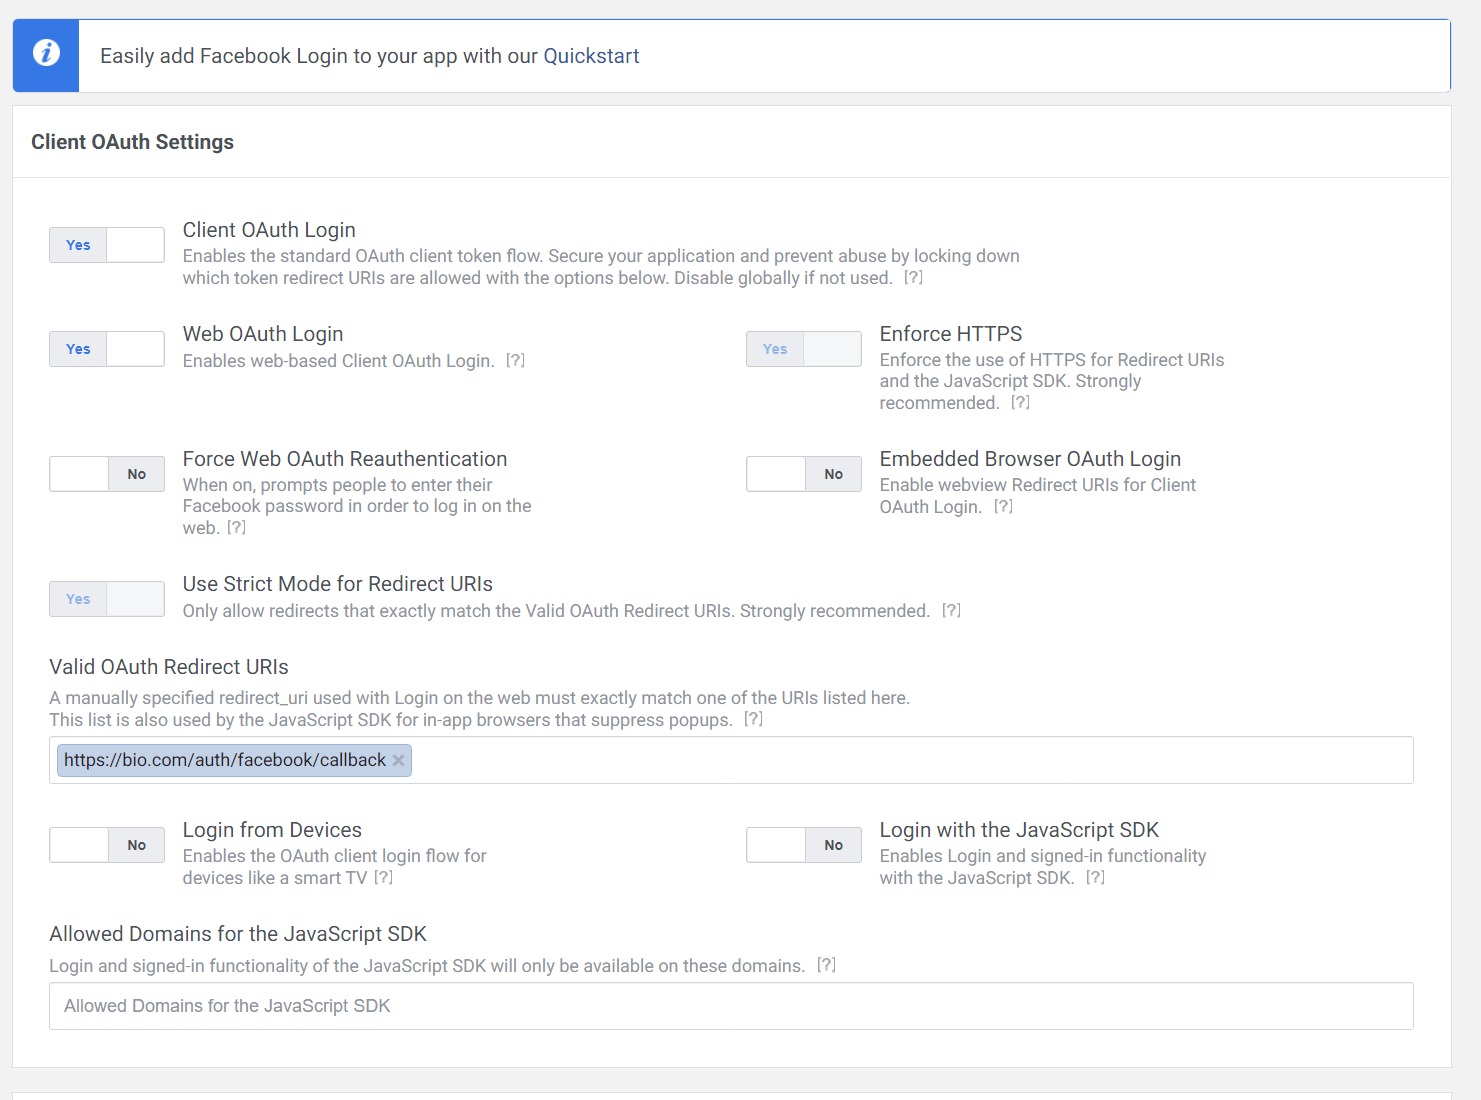Open help icon for Login from Devices

click(383, 877)
